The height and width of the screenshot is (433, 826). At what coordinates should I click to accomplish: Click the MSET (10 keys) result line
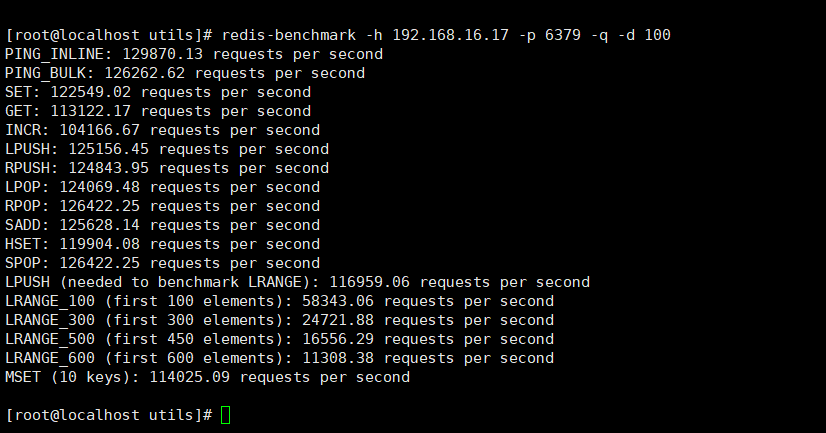208,377
